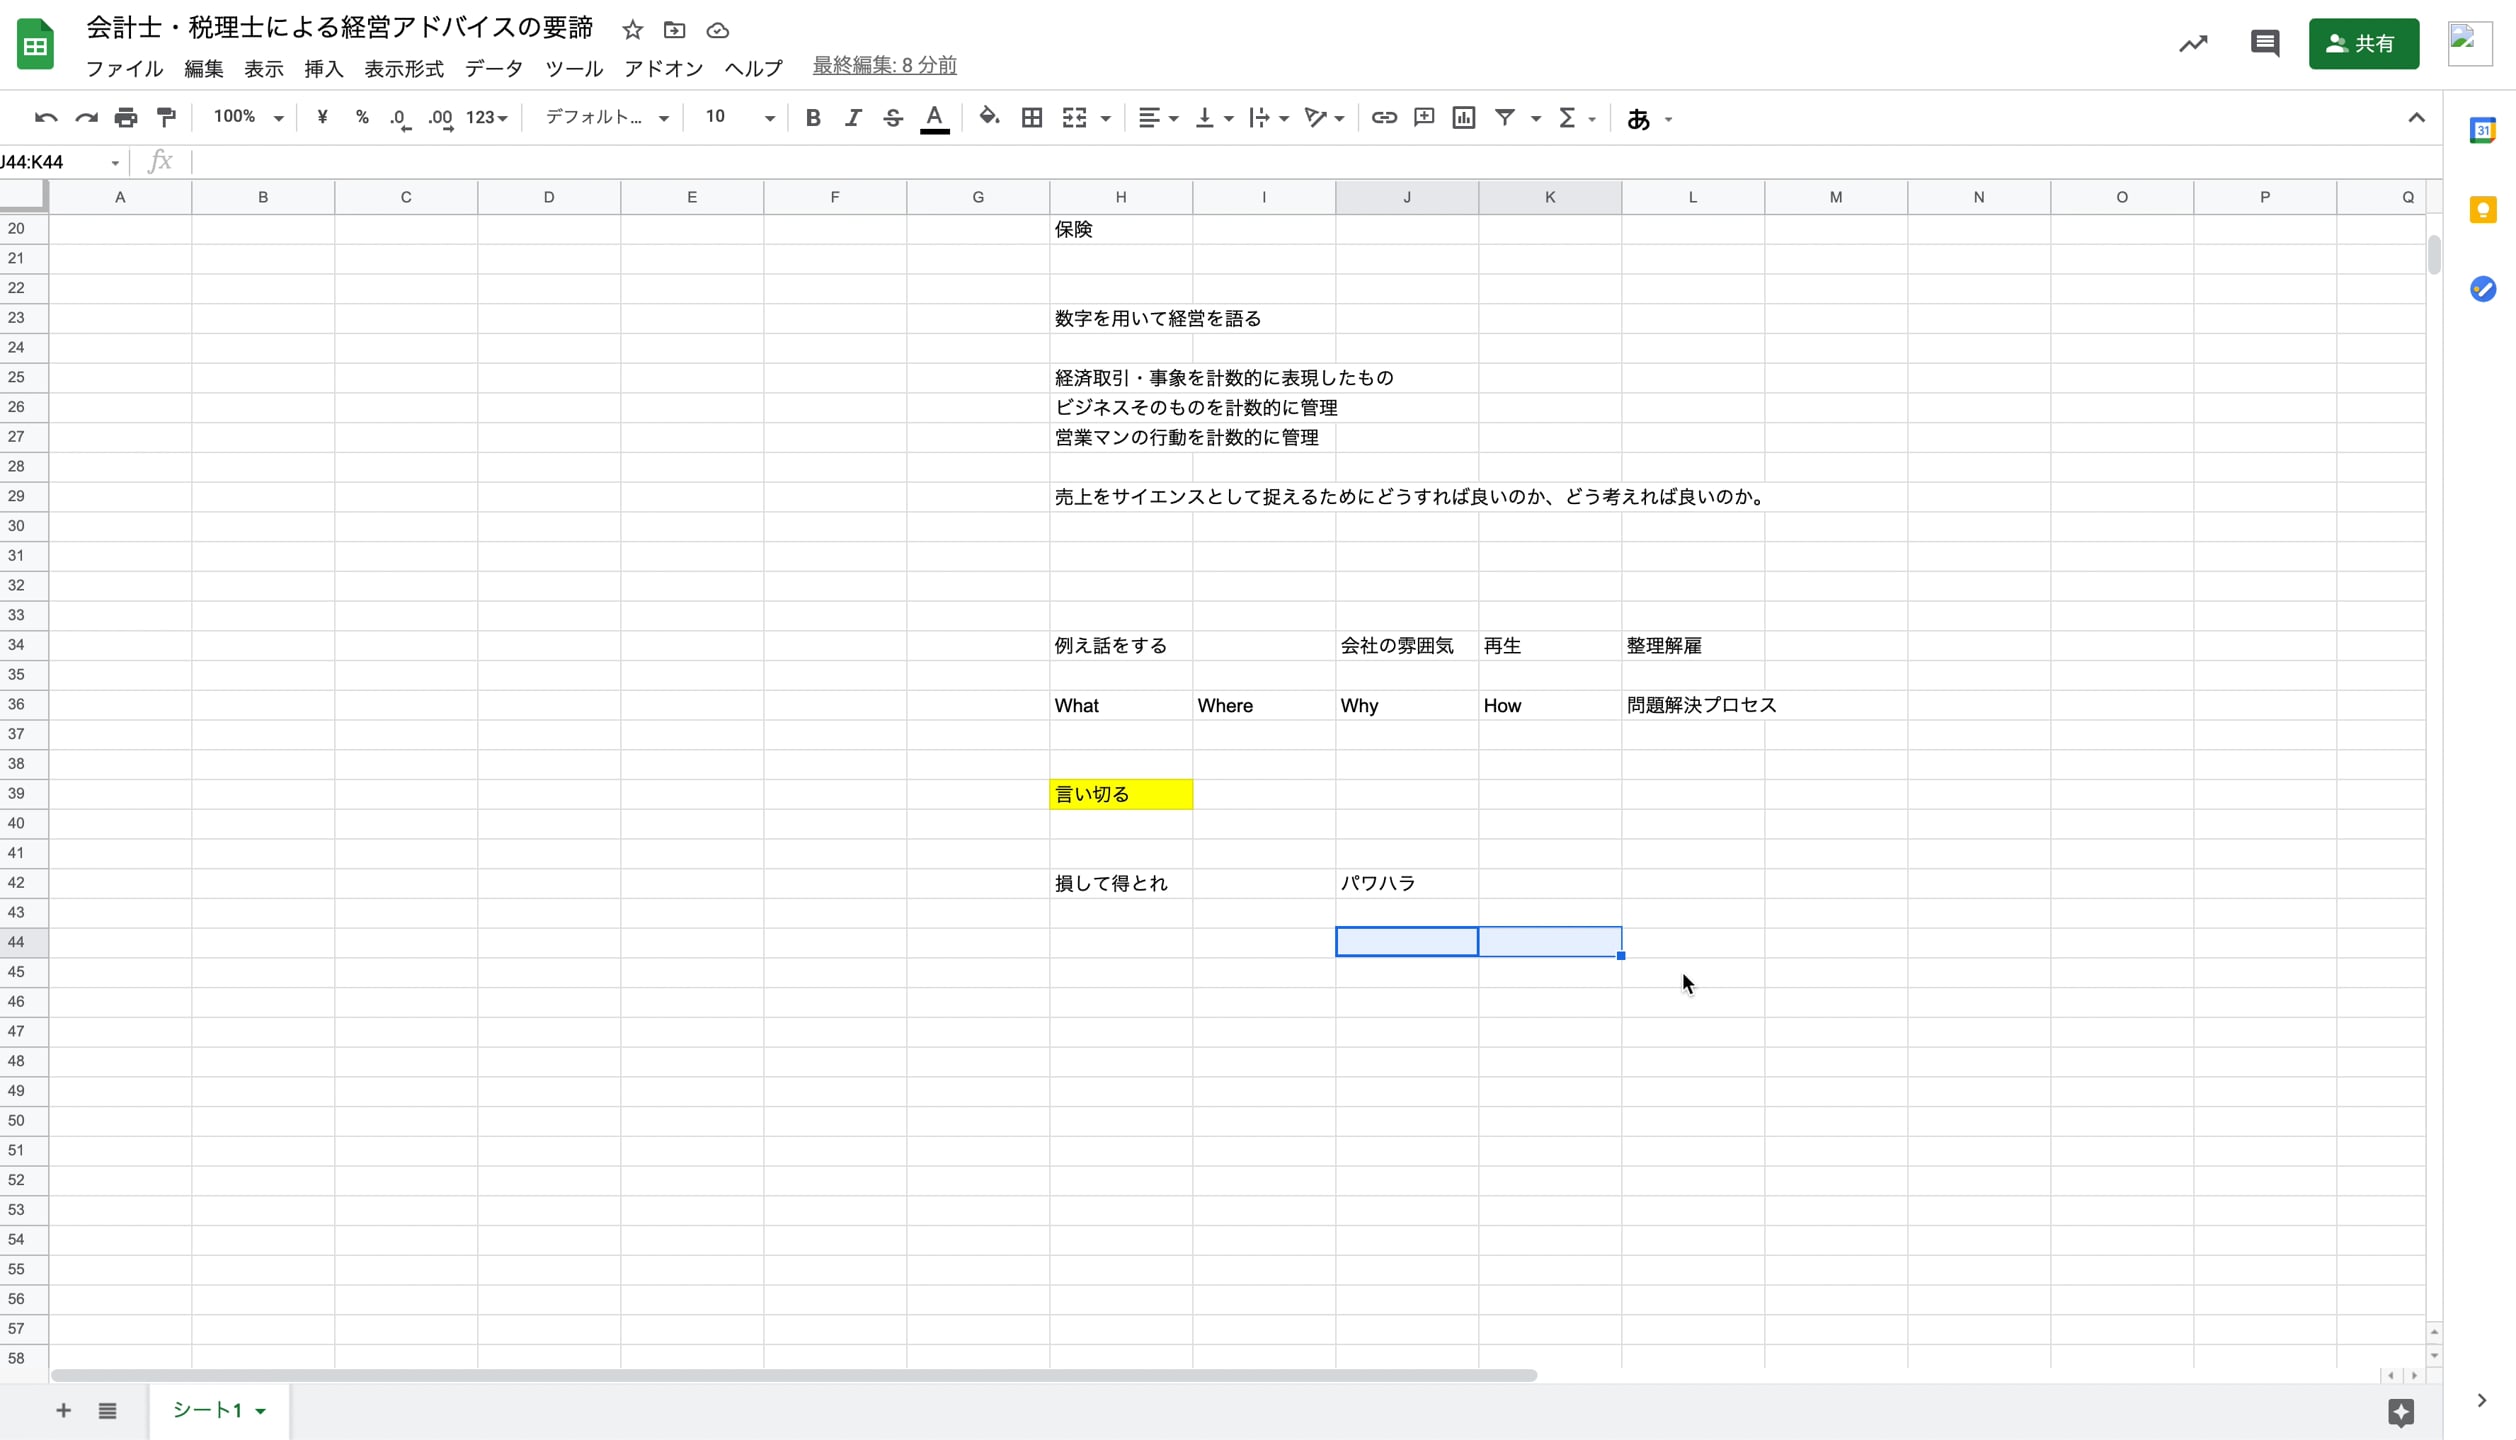Toggle bold formatting

[x=812, y=118]
